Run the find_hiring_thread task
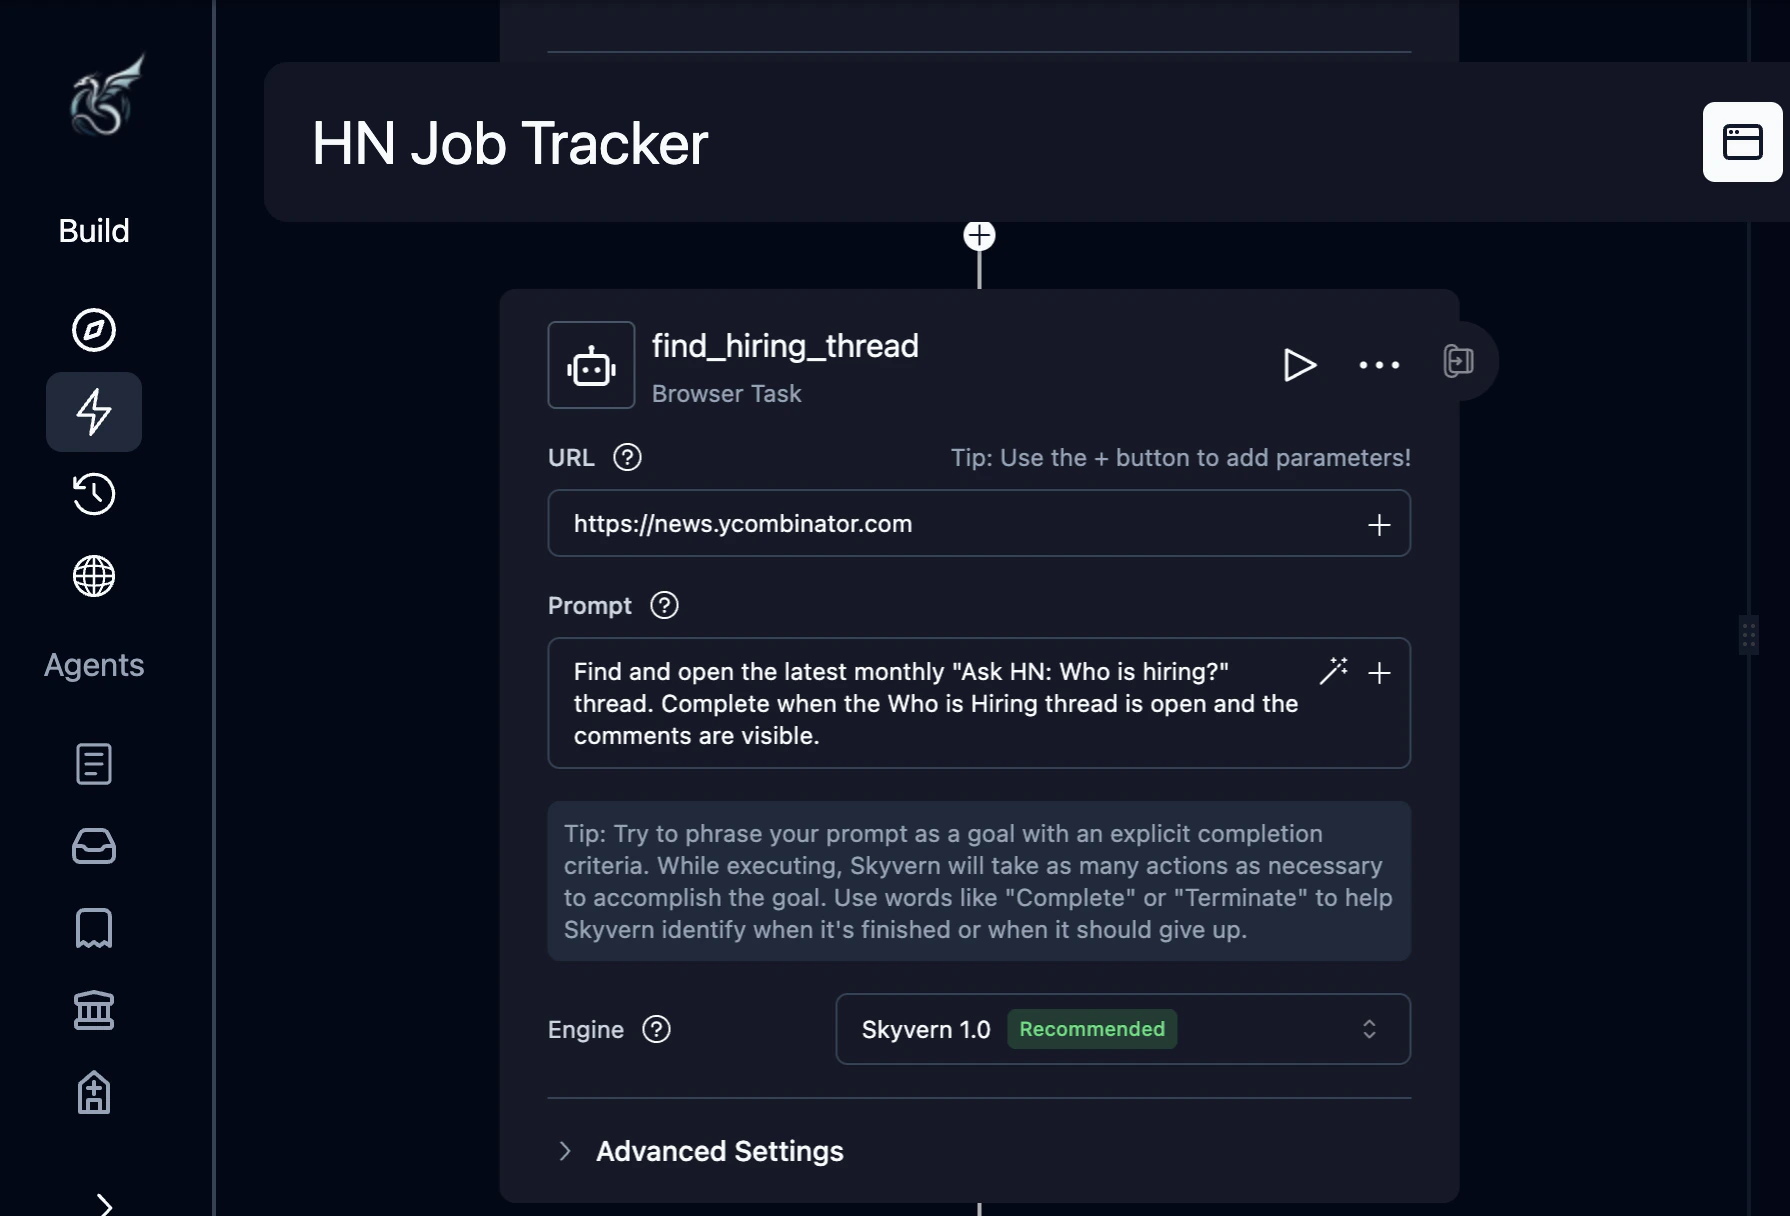 (1300, 365)
